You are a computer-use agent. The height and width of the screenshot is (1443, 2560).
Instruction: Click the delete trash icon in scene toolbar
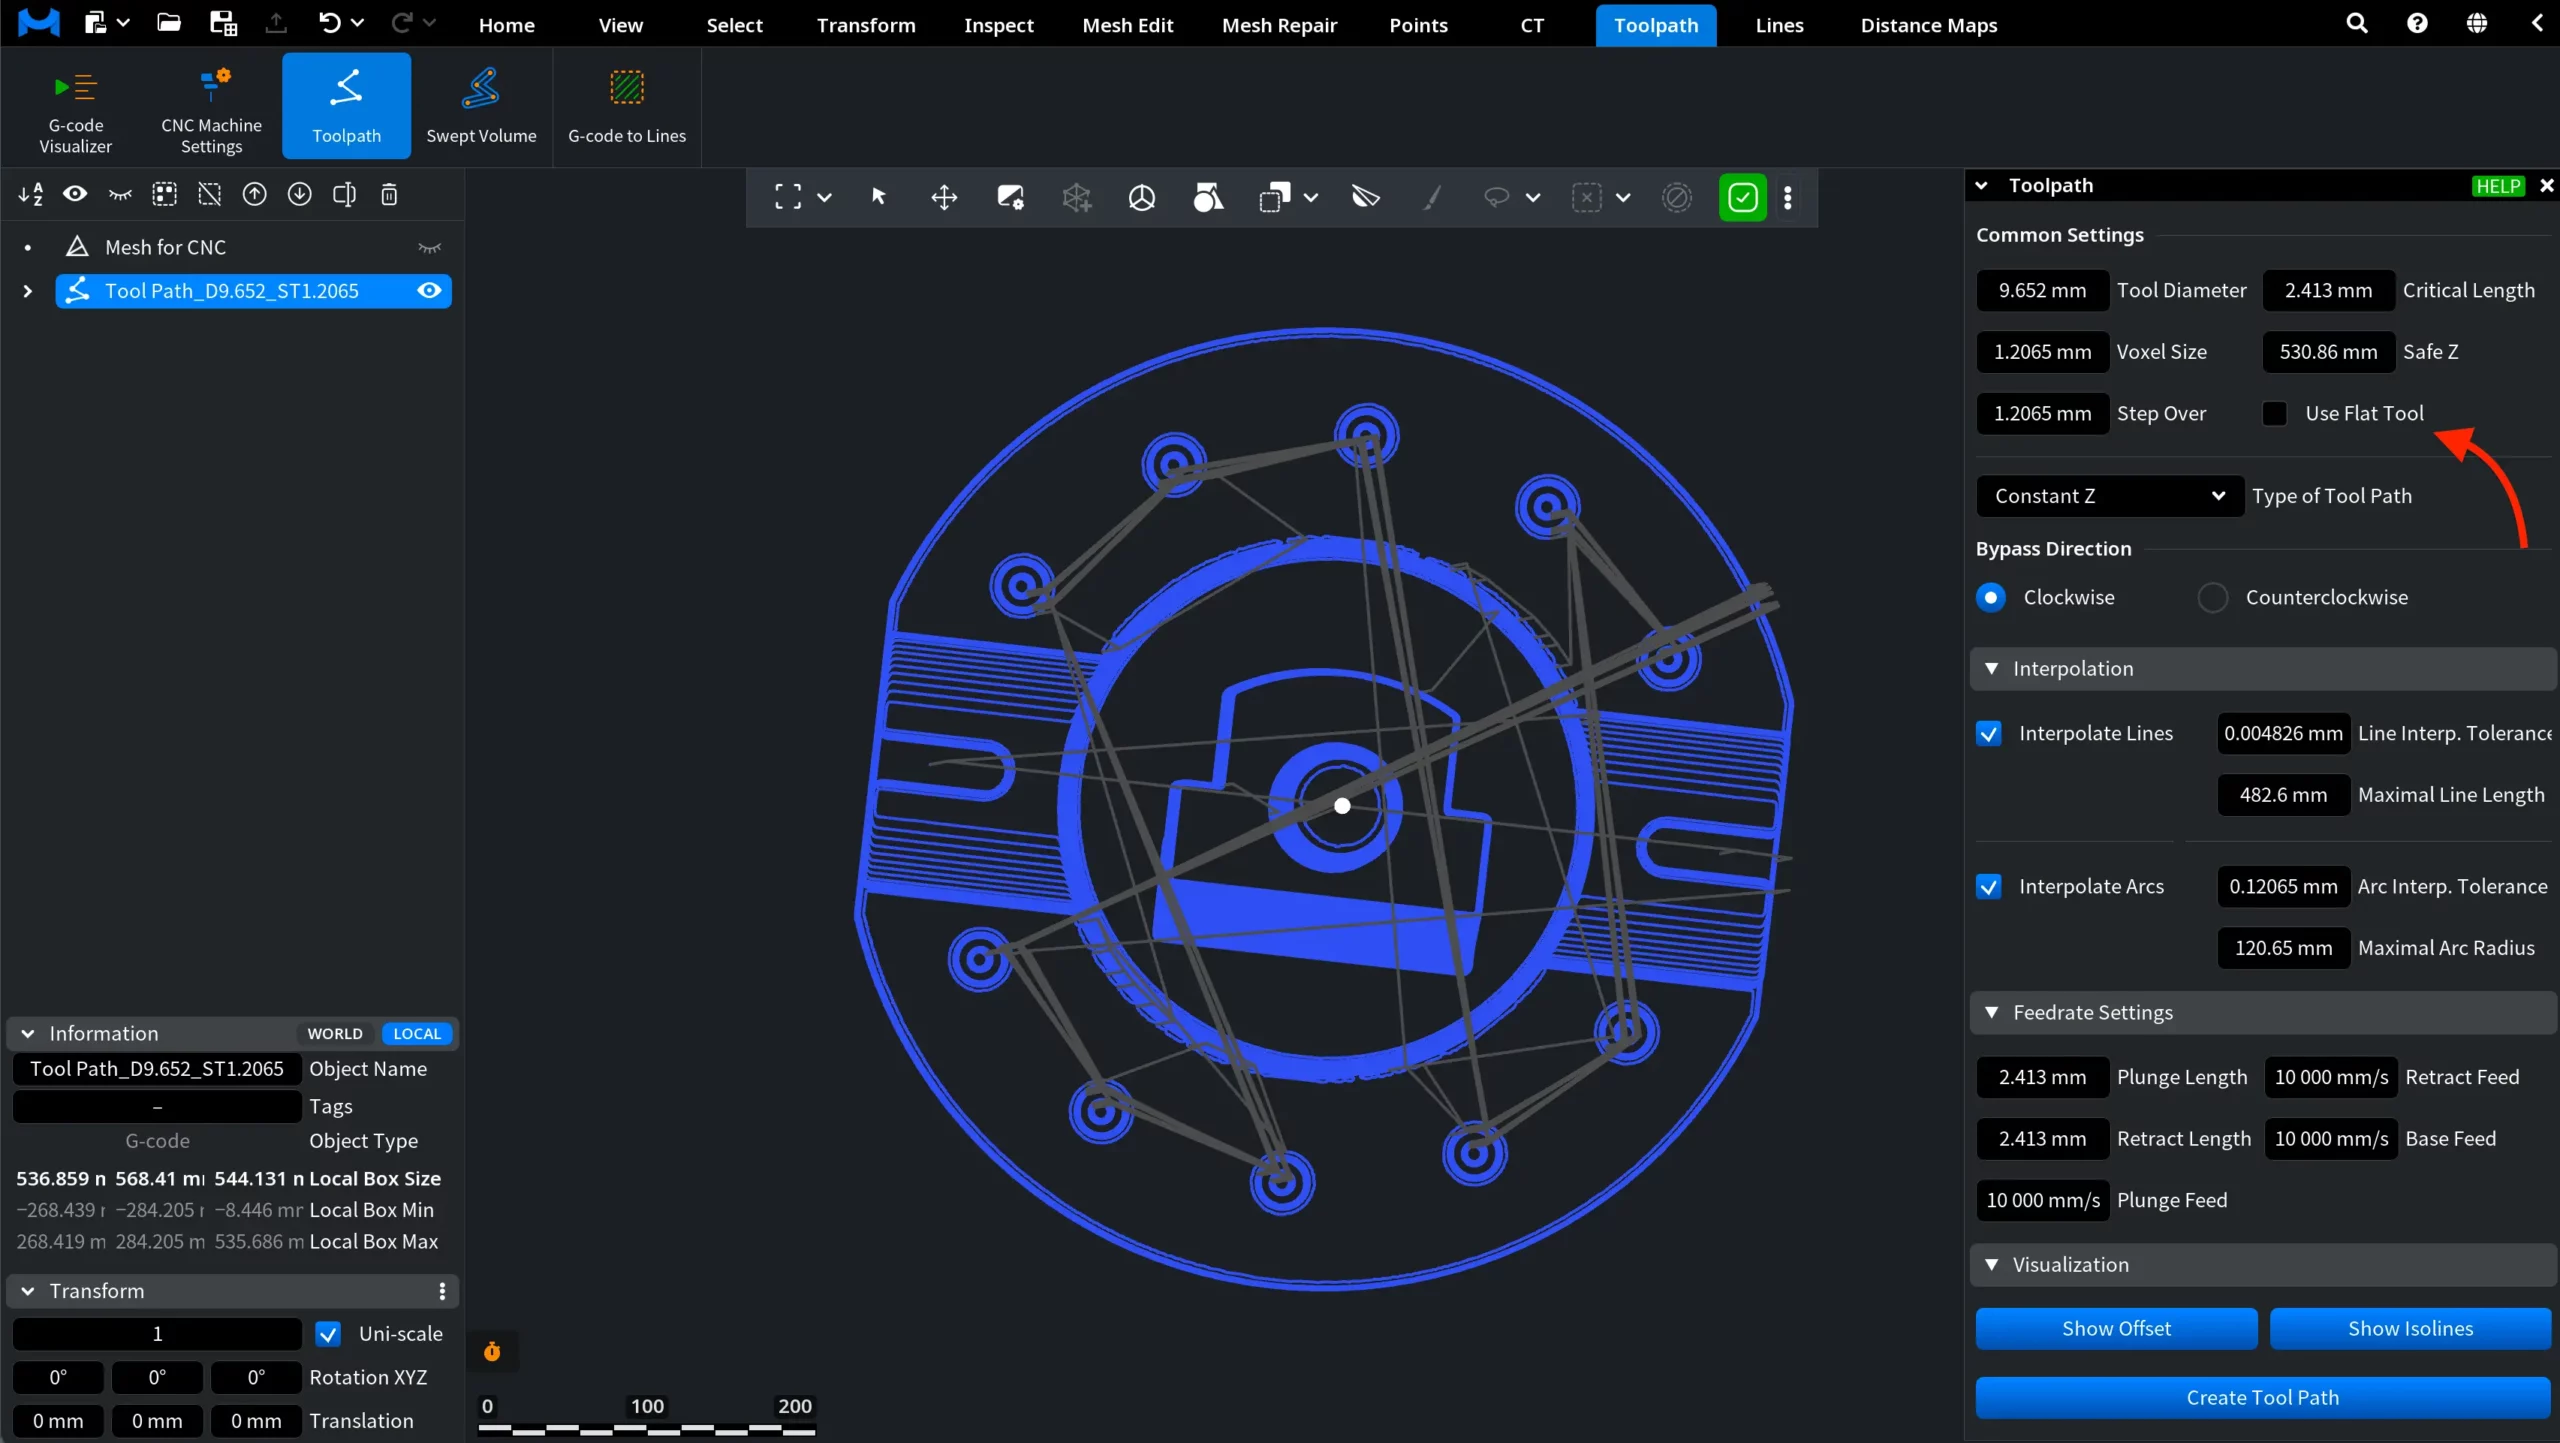coord(389,194)
